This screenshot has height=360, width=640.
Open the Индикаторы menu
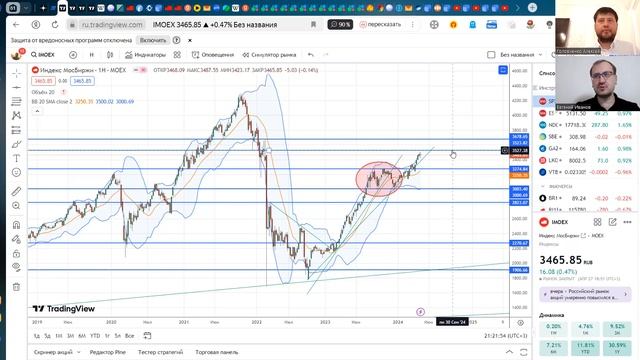point(145,55)
